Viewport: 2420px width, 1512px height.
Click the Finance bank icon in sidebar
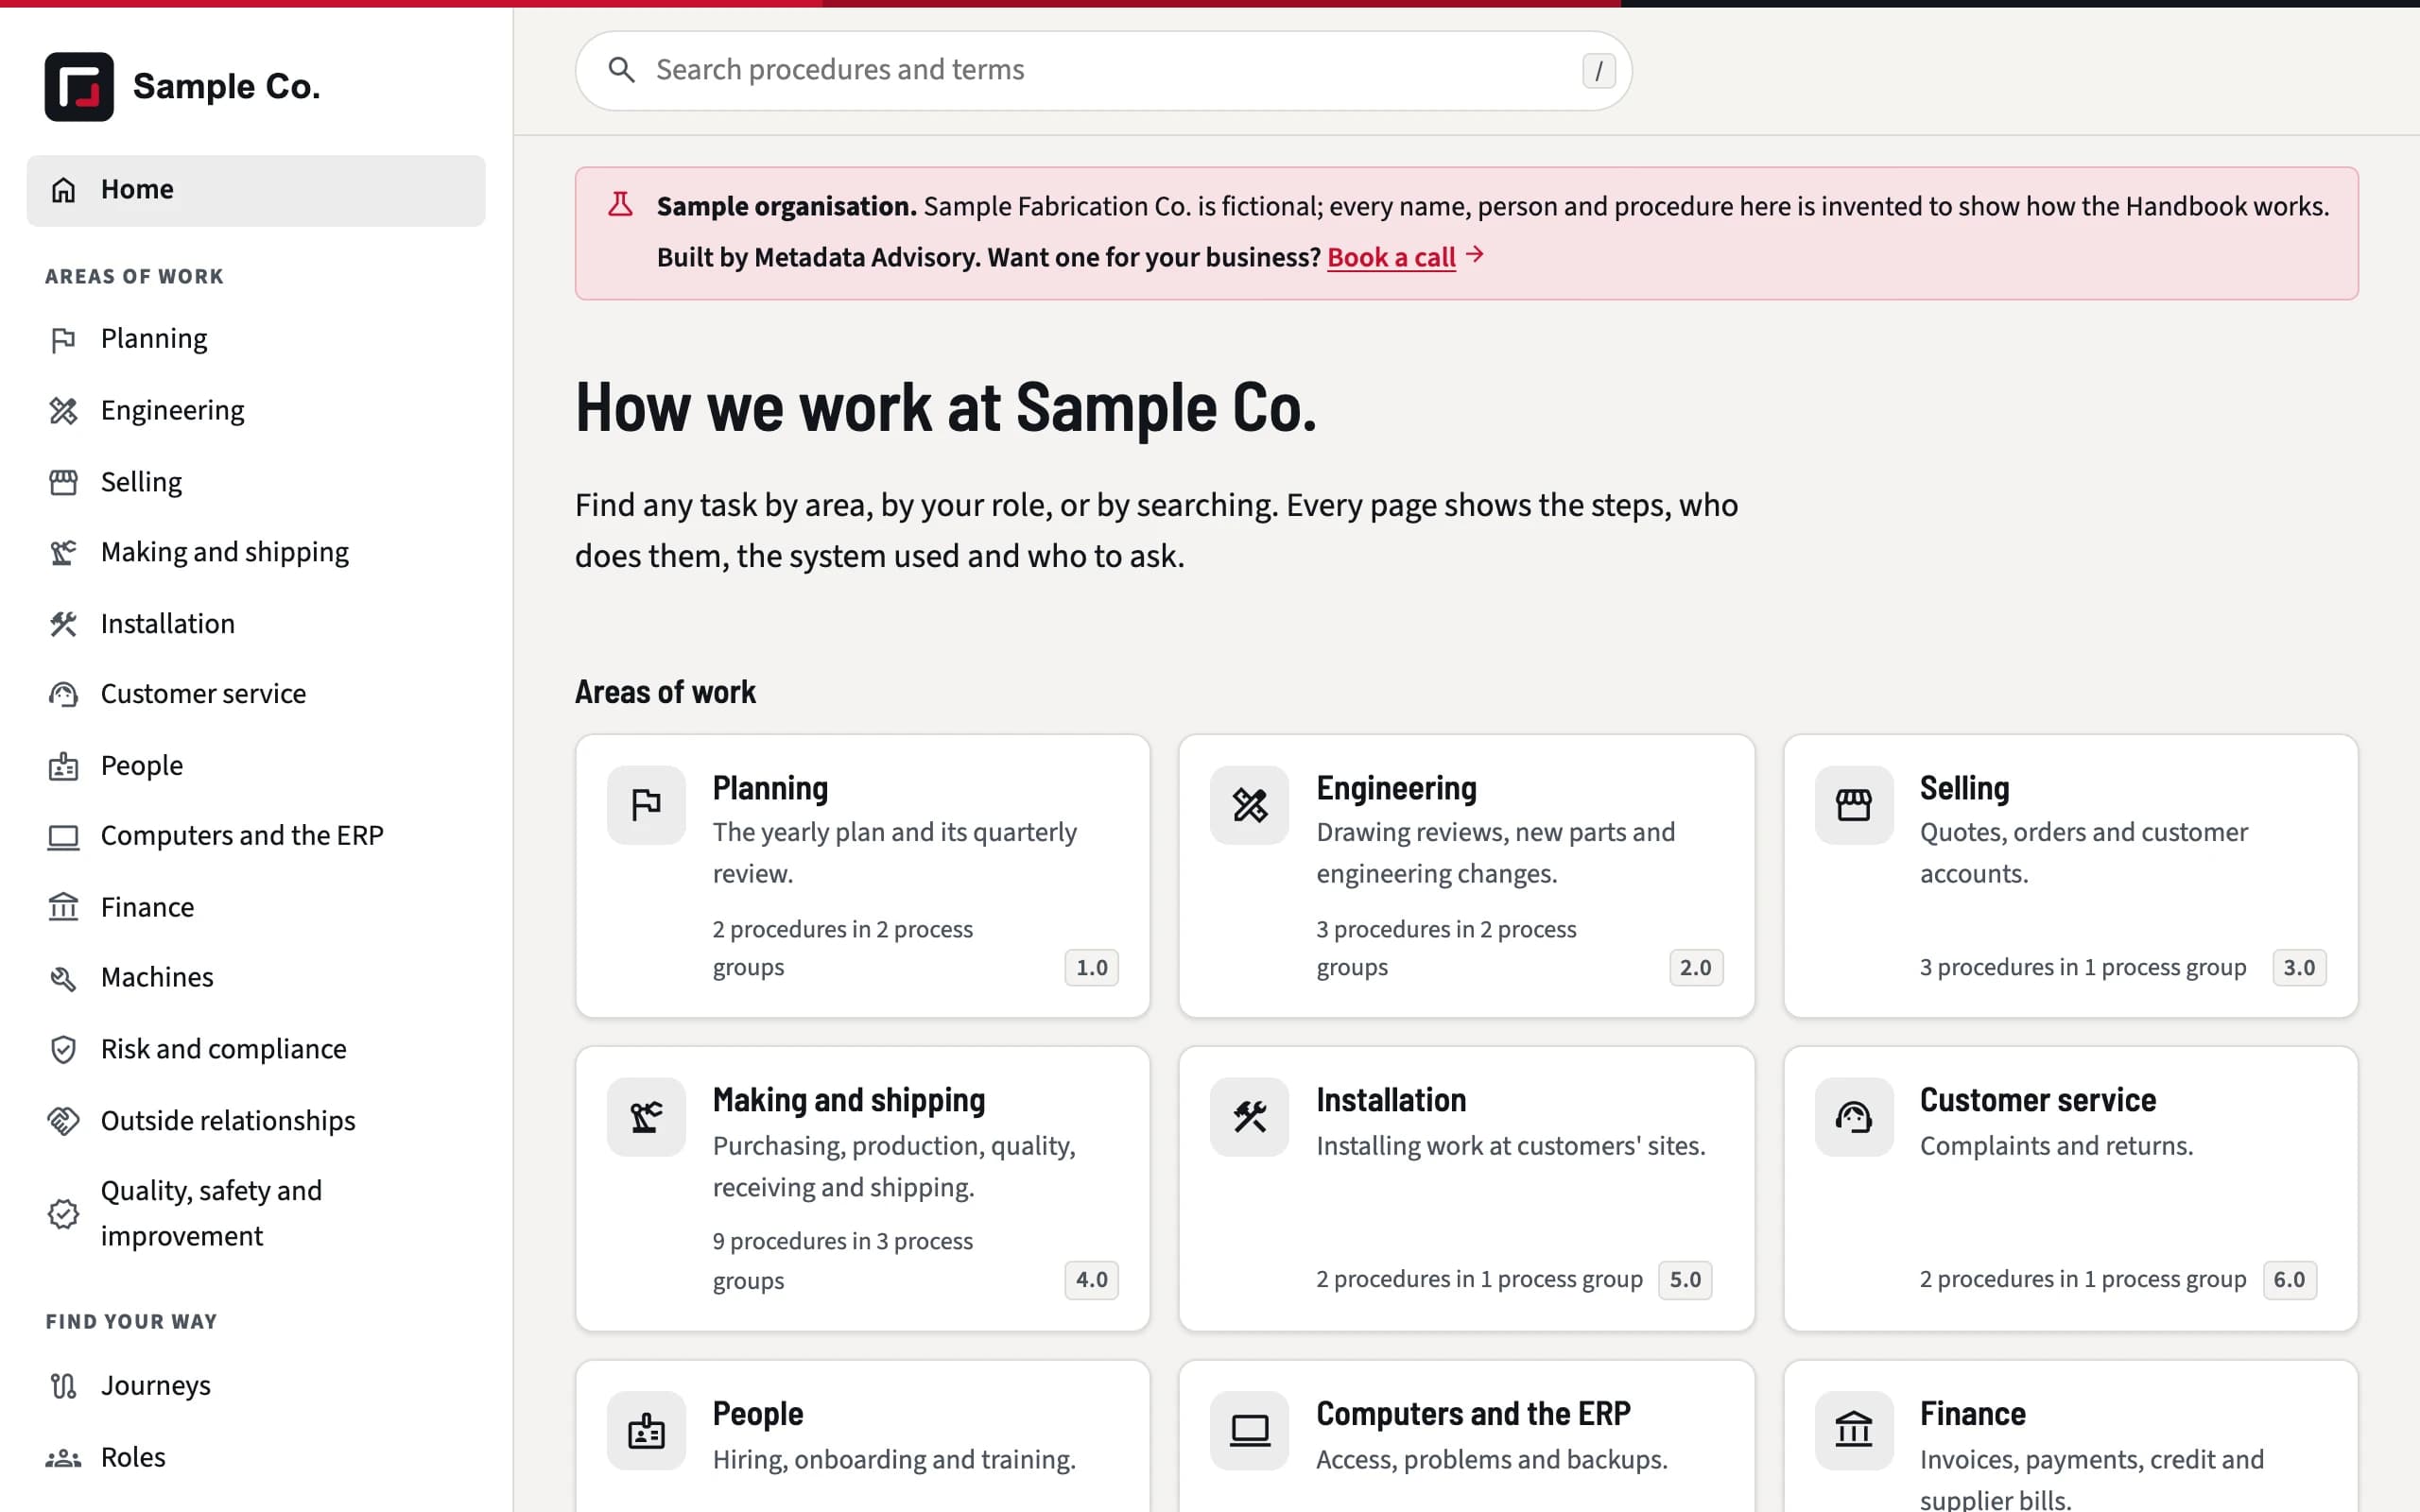[63, 907]
